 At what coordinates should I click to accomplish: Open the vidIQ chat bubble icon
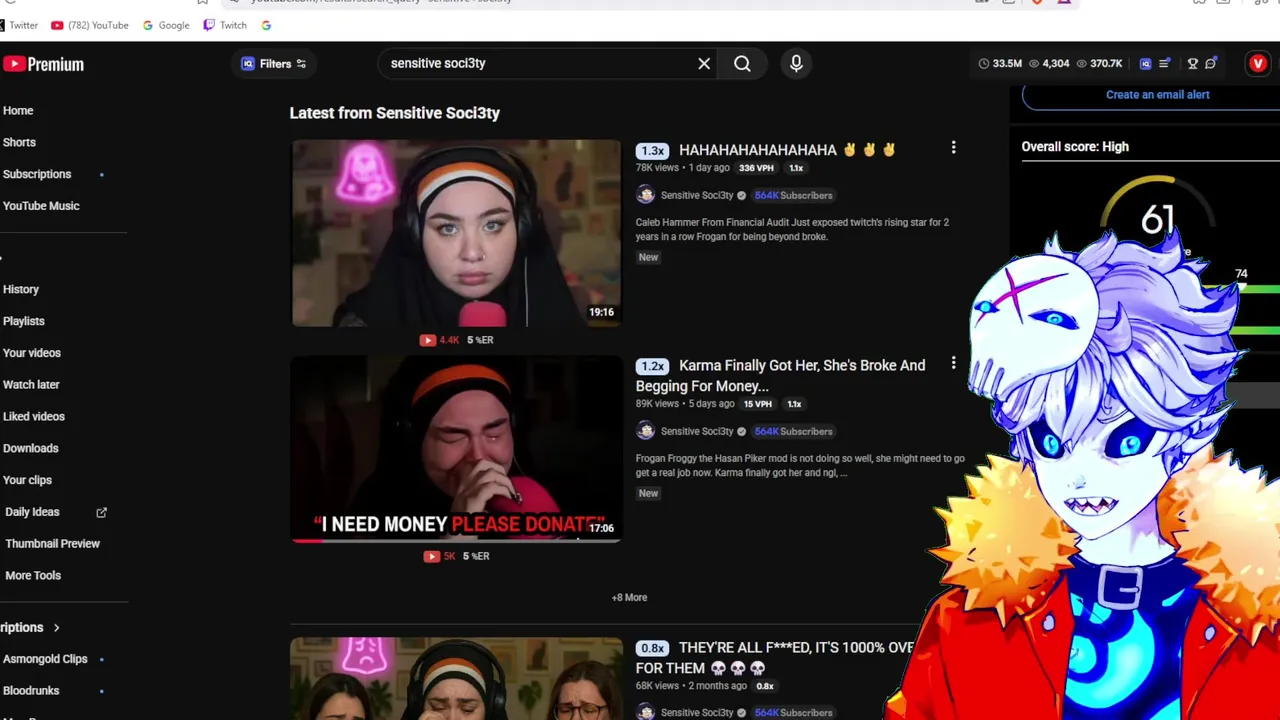(1211, 64)
